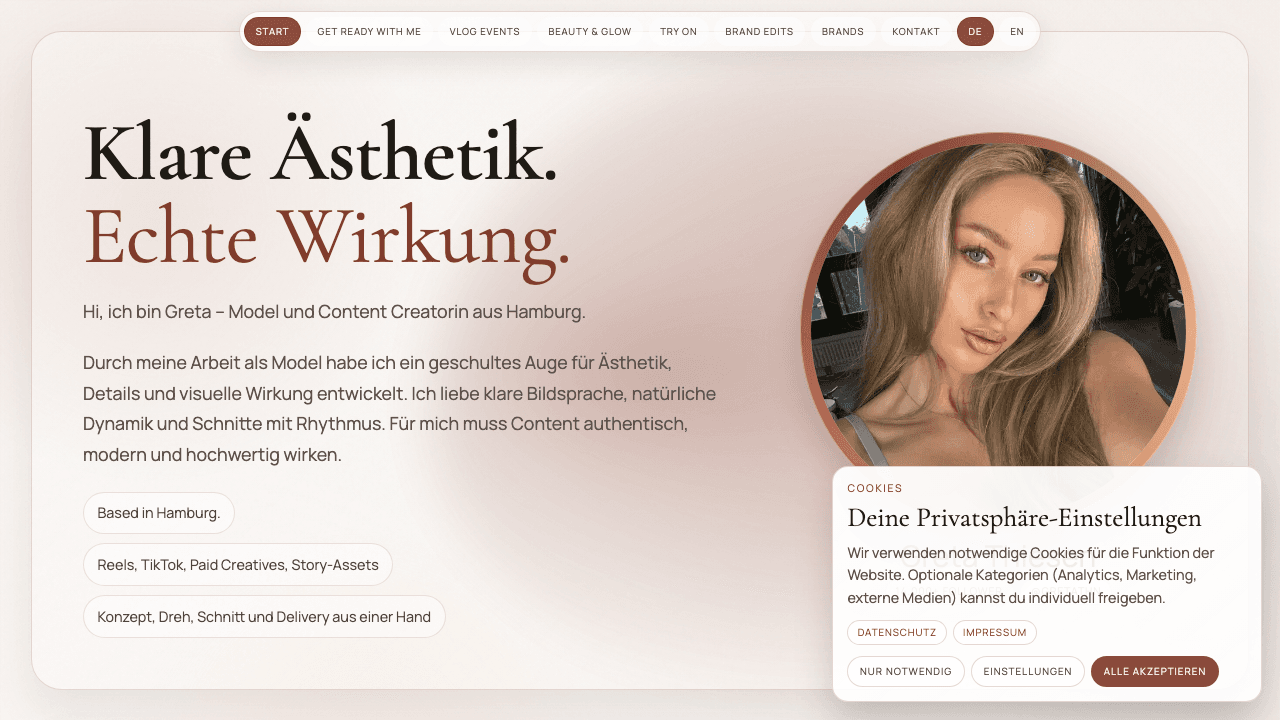This screenshot has width=1280, height=720.
Task: Go to the Kontakt page
Action: point(916,32)
